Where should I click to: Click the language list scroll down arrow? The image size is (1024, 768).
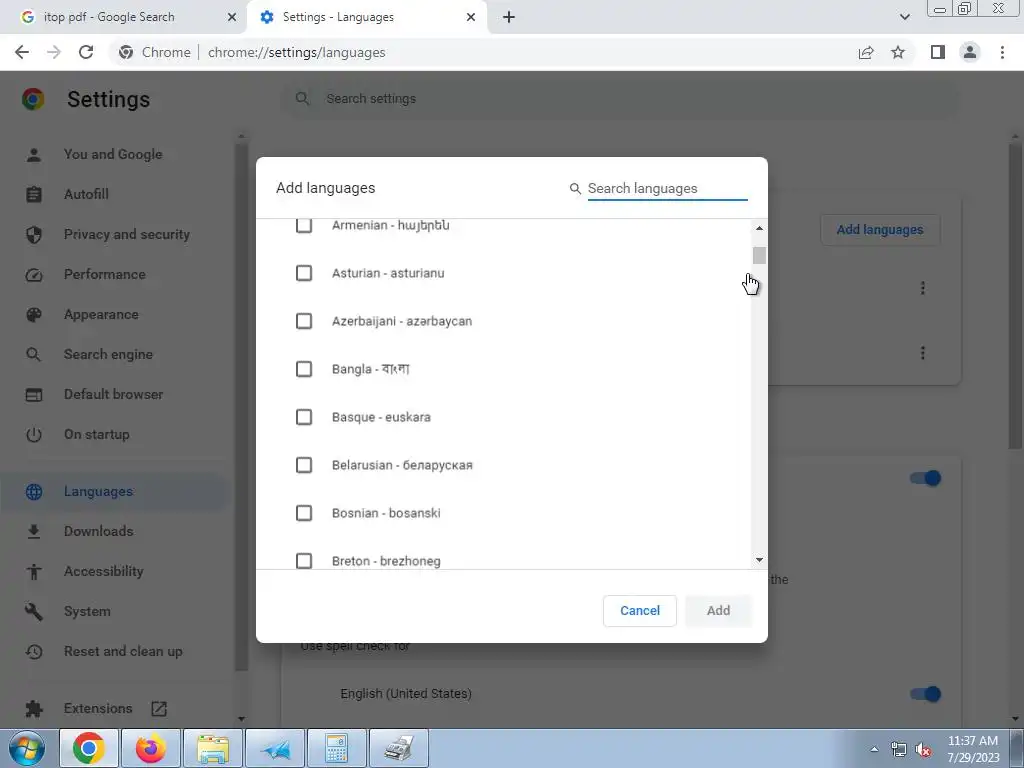coord(759,560)
